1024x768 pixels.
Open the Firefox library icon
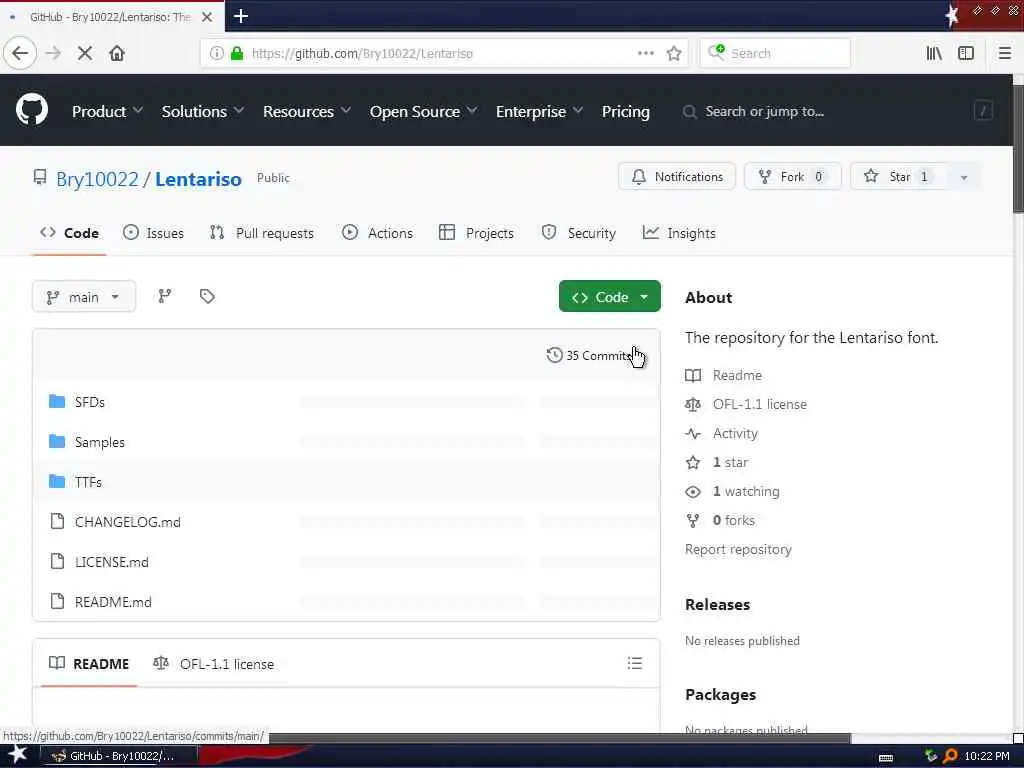click(934, 53)
